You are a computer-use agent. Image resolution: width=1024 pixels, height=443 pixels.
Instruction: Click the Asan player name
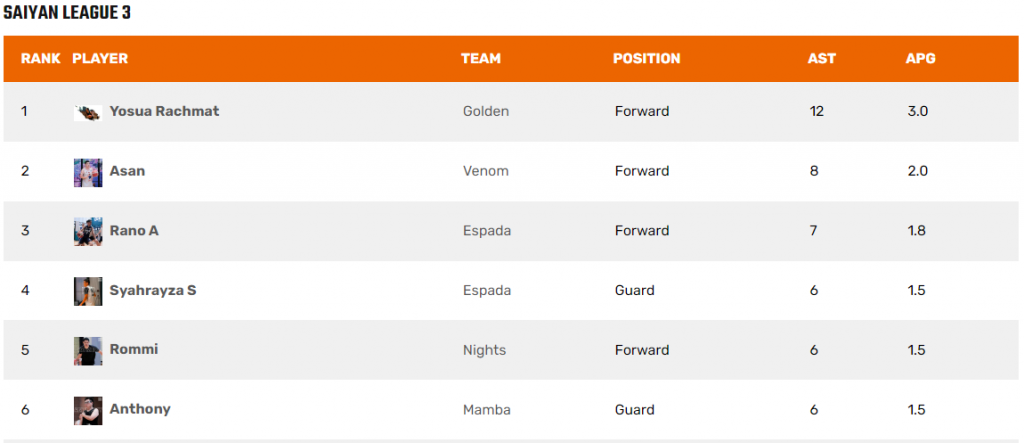click(127, 171)
